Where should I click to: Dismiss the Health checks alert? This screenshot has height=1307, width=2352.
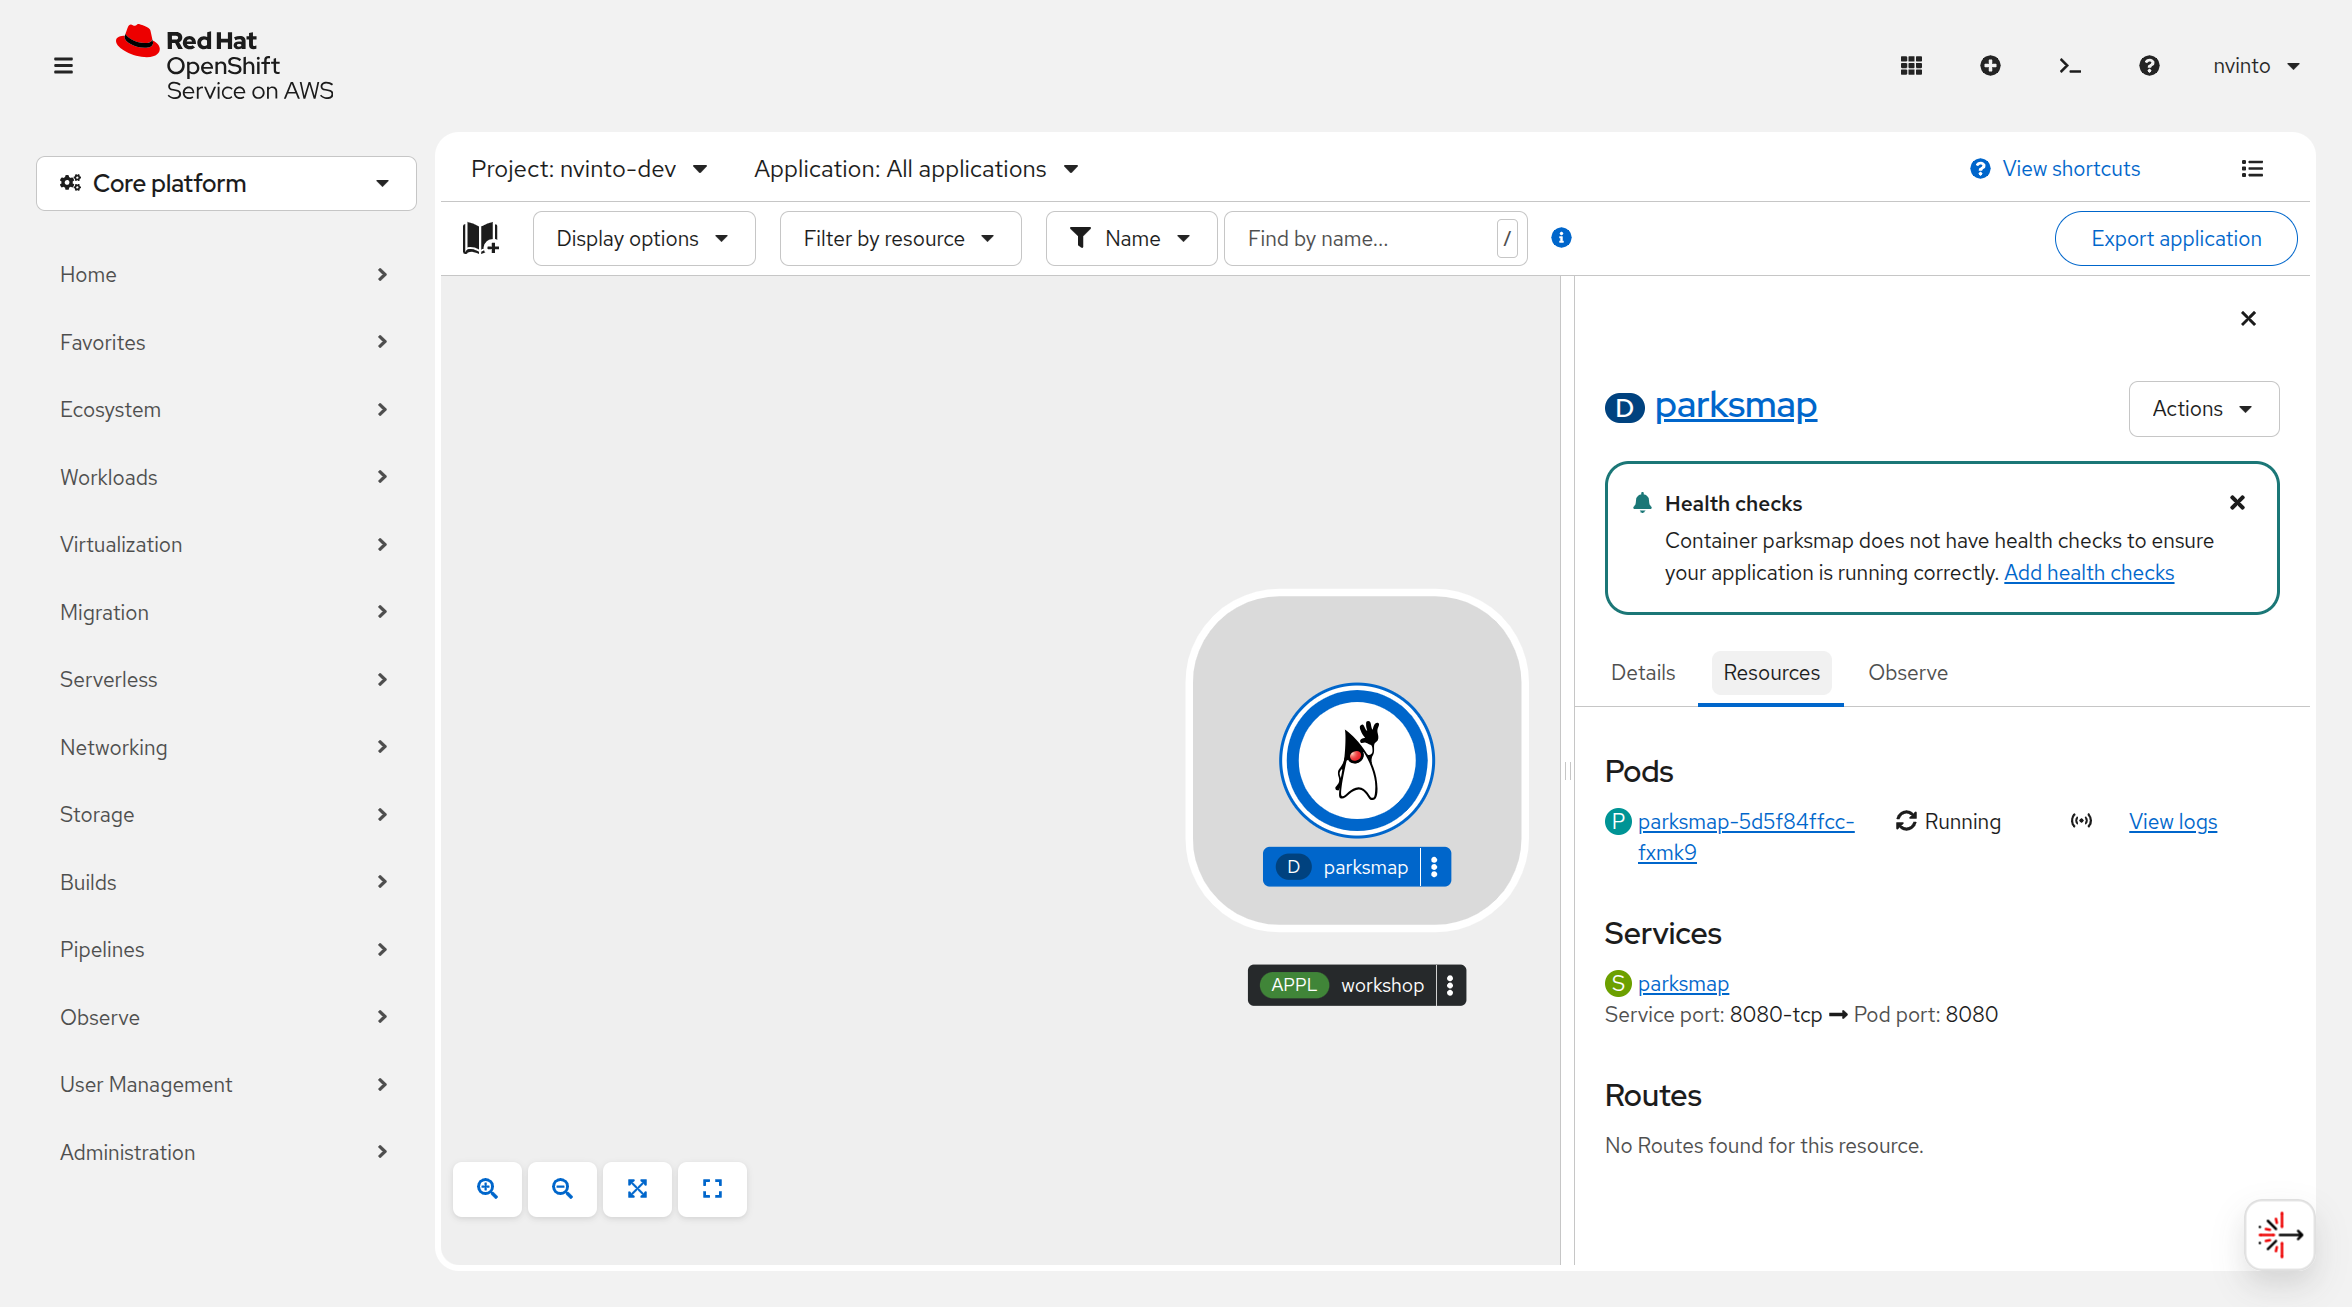coord(2238,503)
